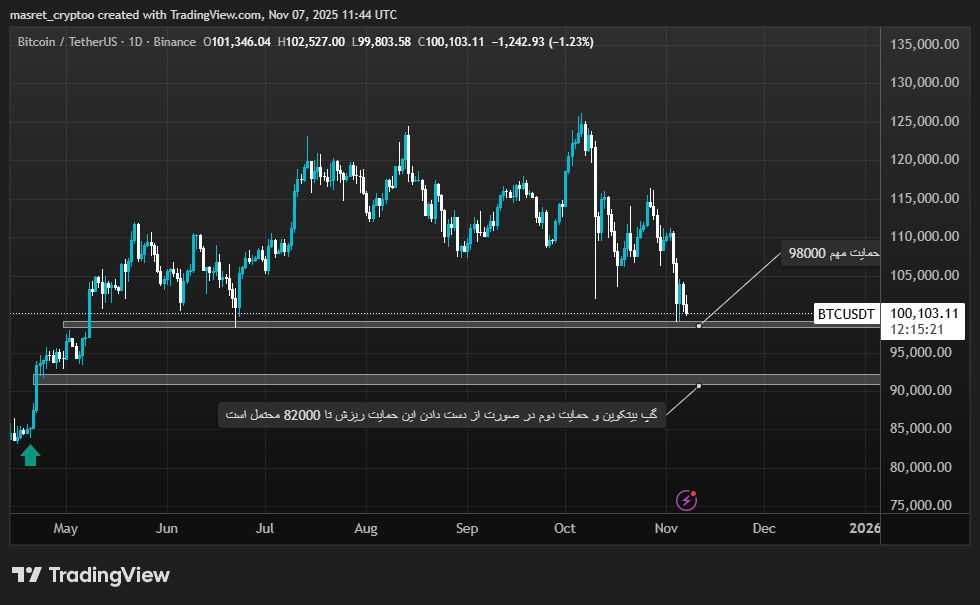Image resolution: width=980 pixels, height=605 pixels.
Task: Click the TradingView logo icon
Action: [x=27, y=575]
